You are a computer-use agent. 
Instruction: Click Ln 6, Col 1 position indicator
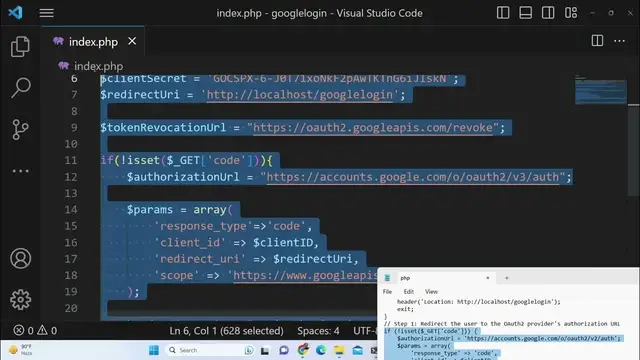pos(227,331)
